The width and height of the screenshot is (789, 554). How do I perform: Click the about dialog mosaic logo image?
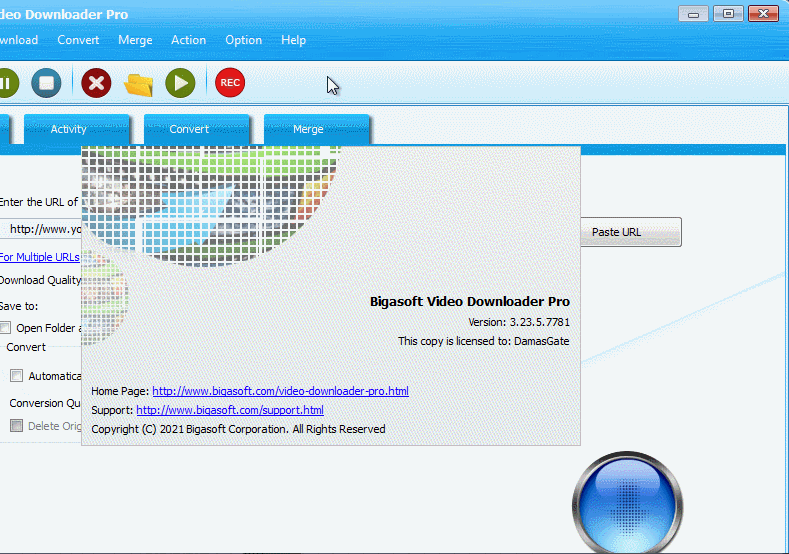(x=210, y=206)
